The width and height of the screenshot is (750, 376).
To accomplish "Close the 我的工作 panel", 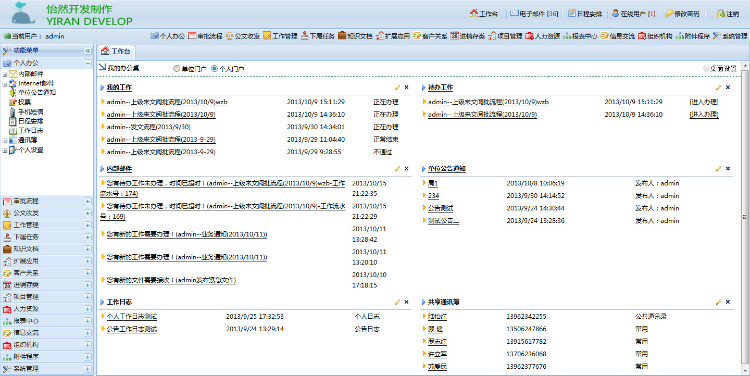I will [407, 88].
